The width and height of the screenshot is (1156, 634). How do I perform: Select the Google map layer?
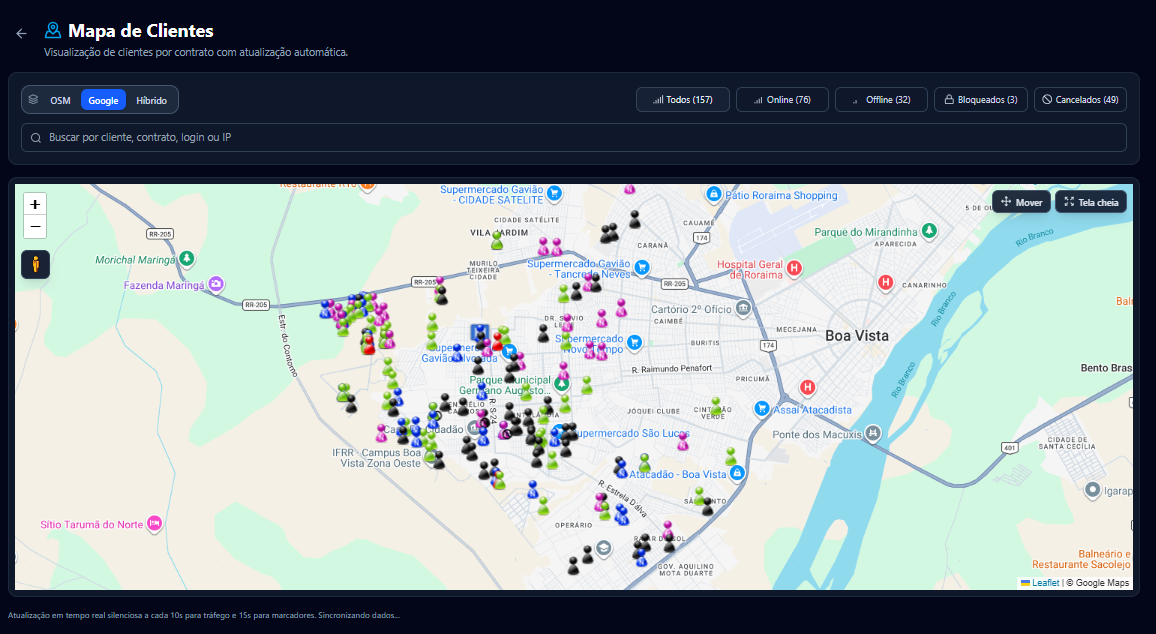click(x=103, y=100)
